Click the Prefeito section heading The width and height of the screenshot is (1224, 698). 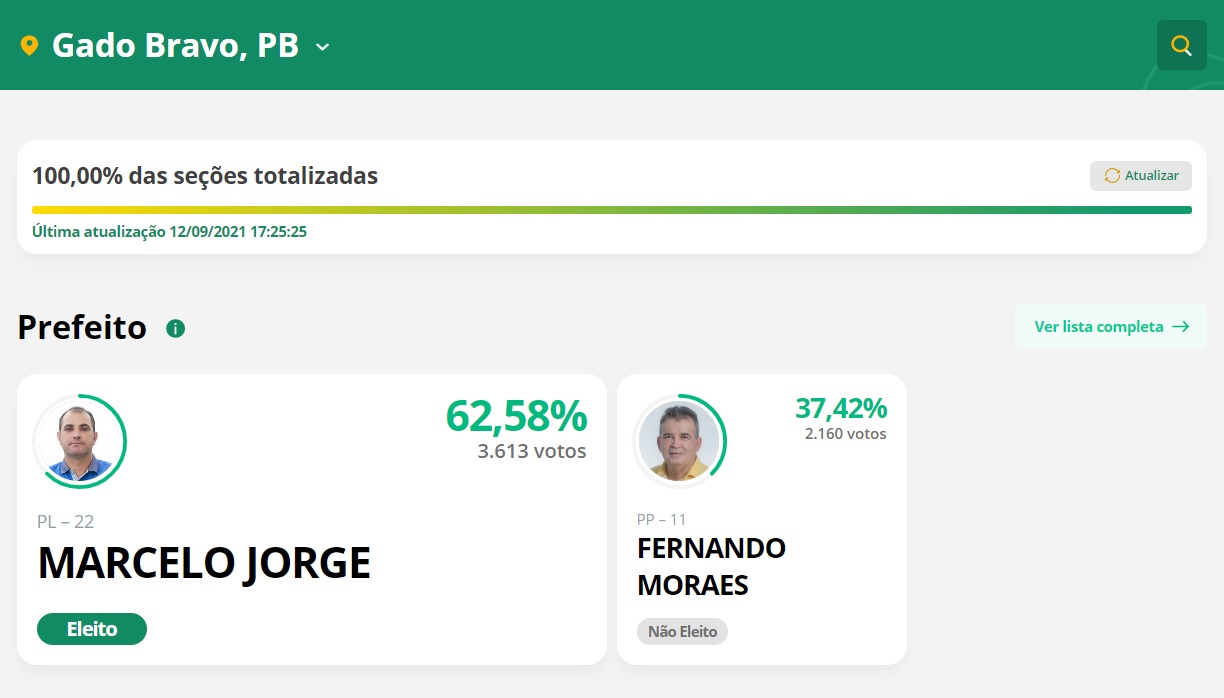click(x=82, y=327)
